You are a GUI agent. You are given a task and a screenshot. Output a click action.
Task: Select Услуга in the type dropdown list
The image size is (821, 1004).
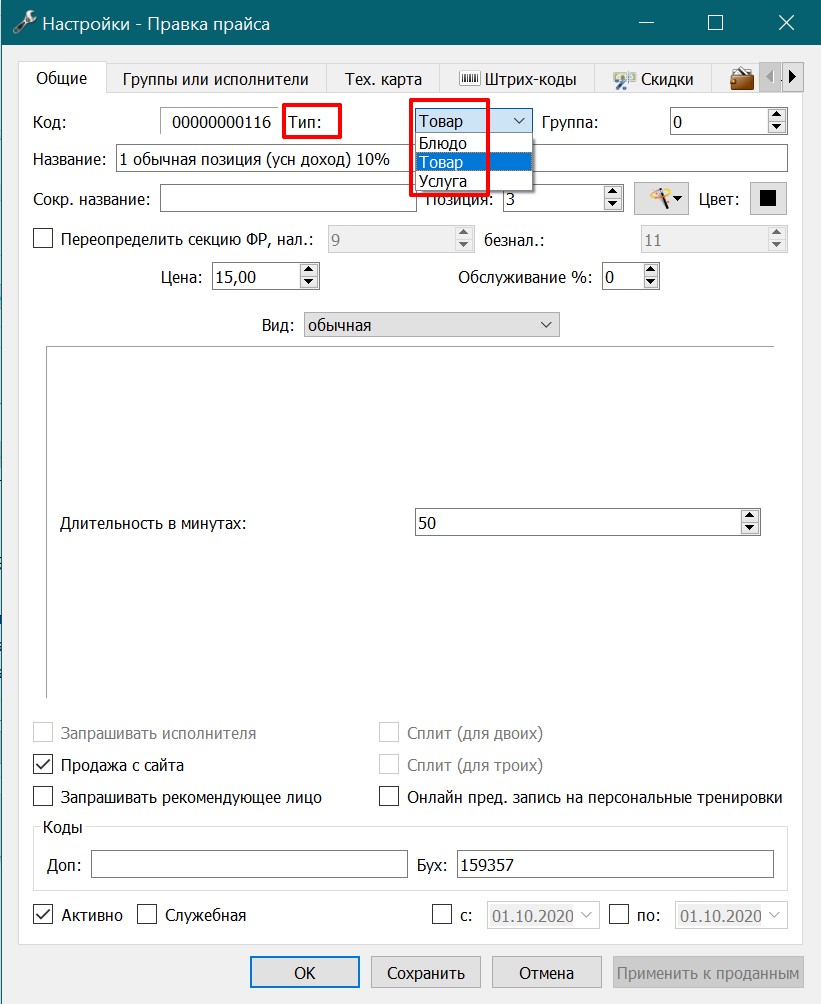[x=473, y=181]
